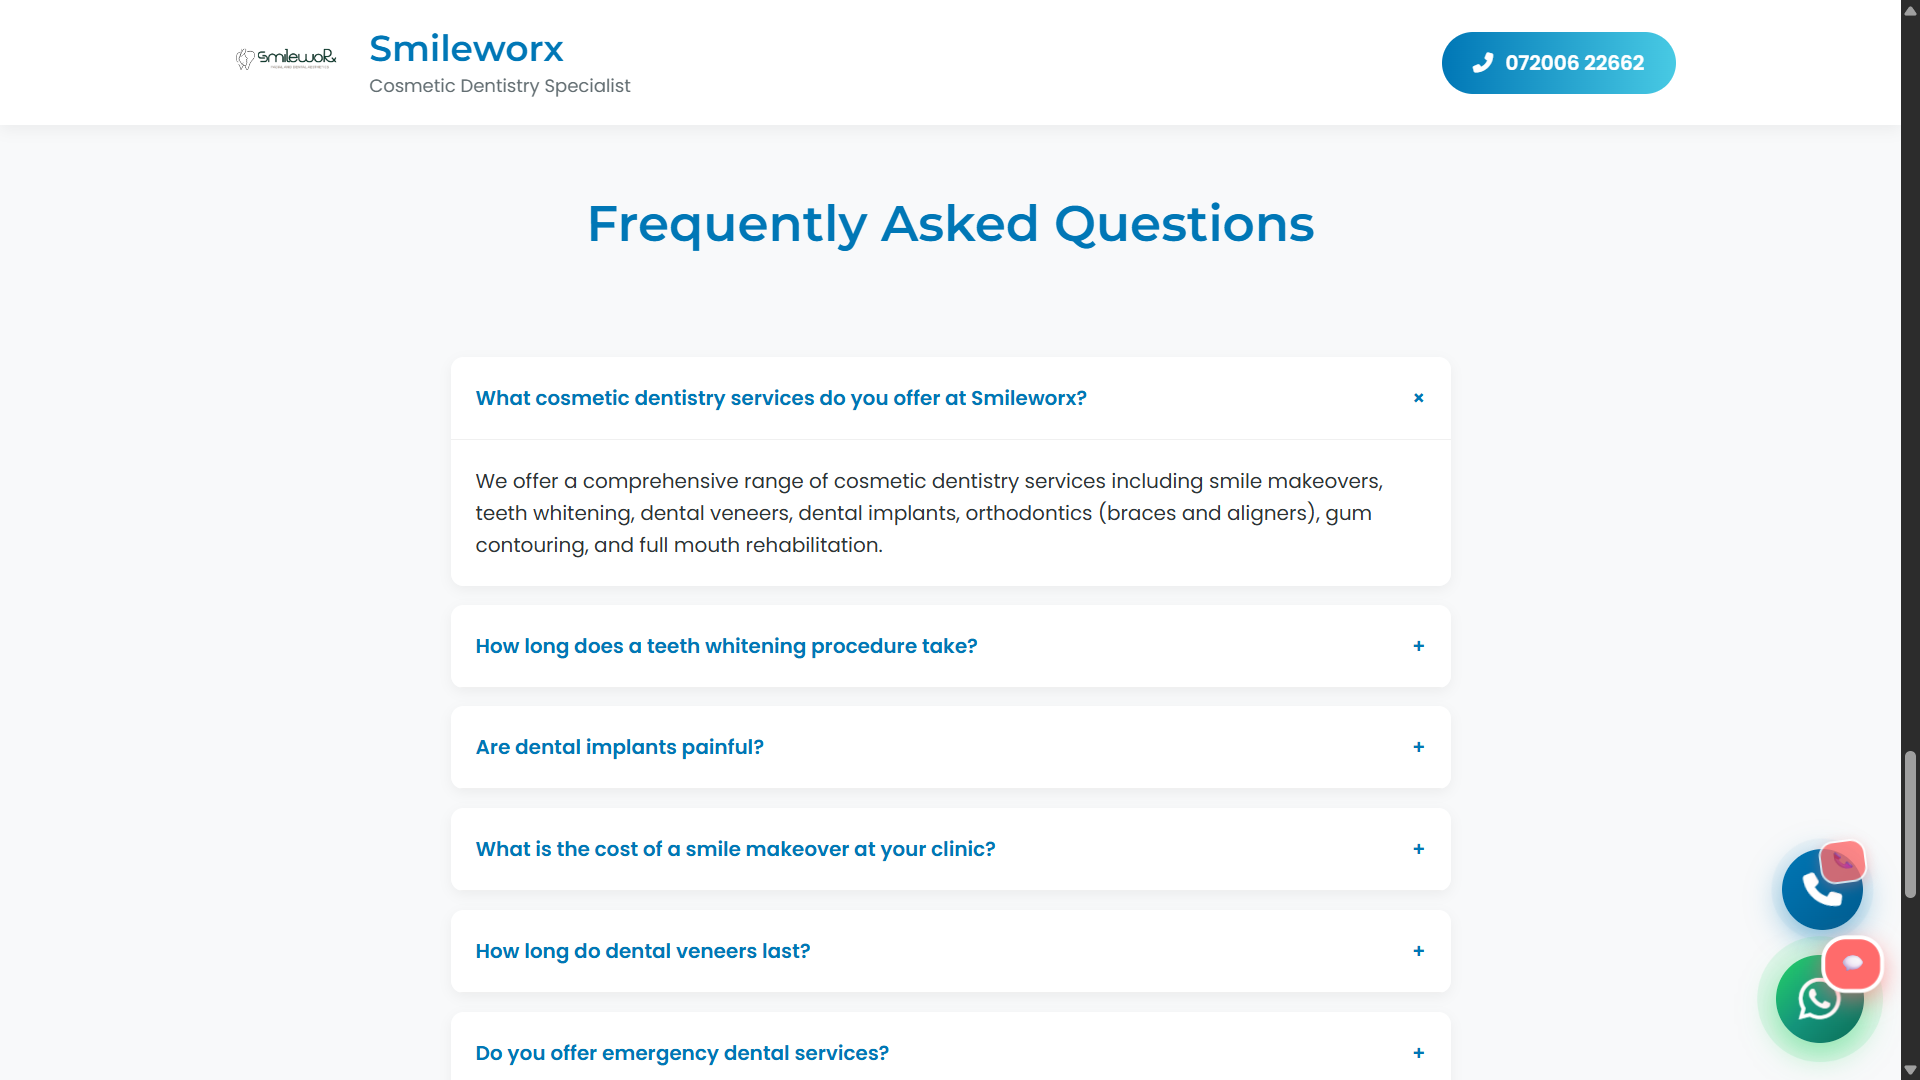Click the scrollbar down arrow
Viewport: 1920px width, 1080px height.
(1910, 1070)
